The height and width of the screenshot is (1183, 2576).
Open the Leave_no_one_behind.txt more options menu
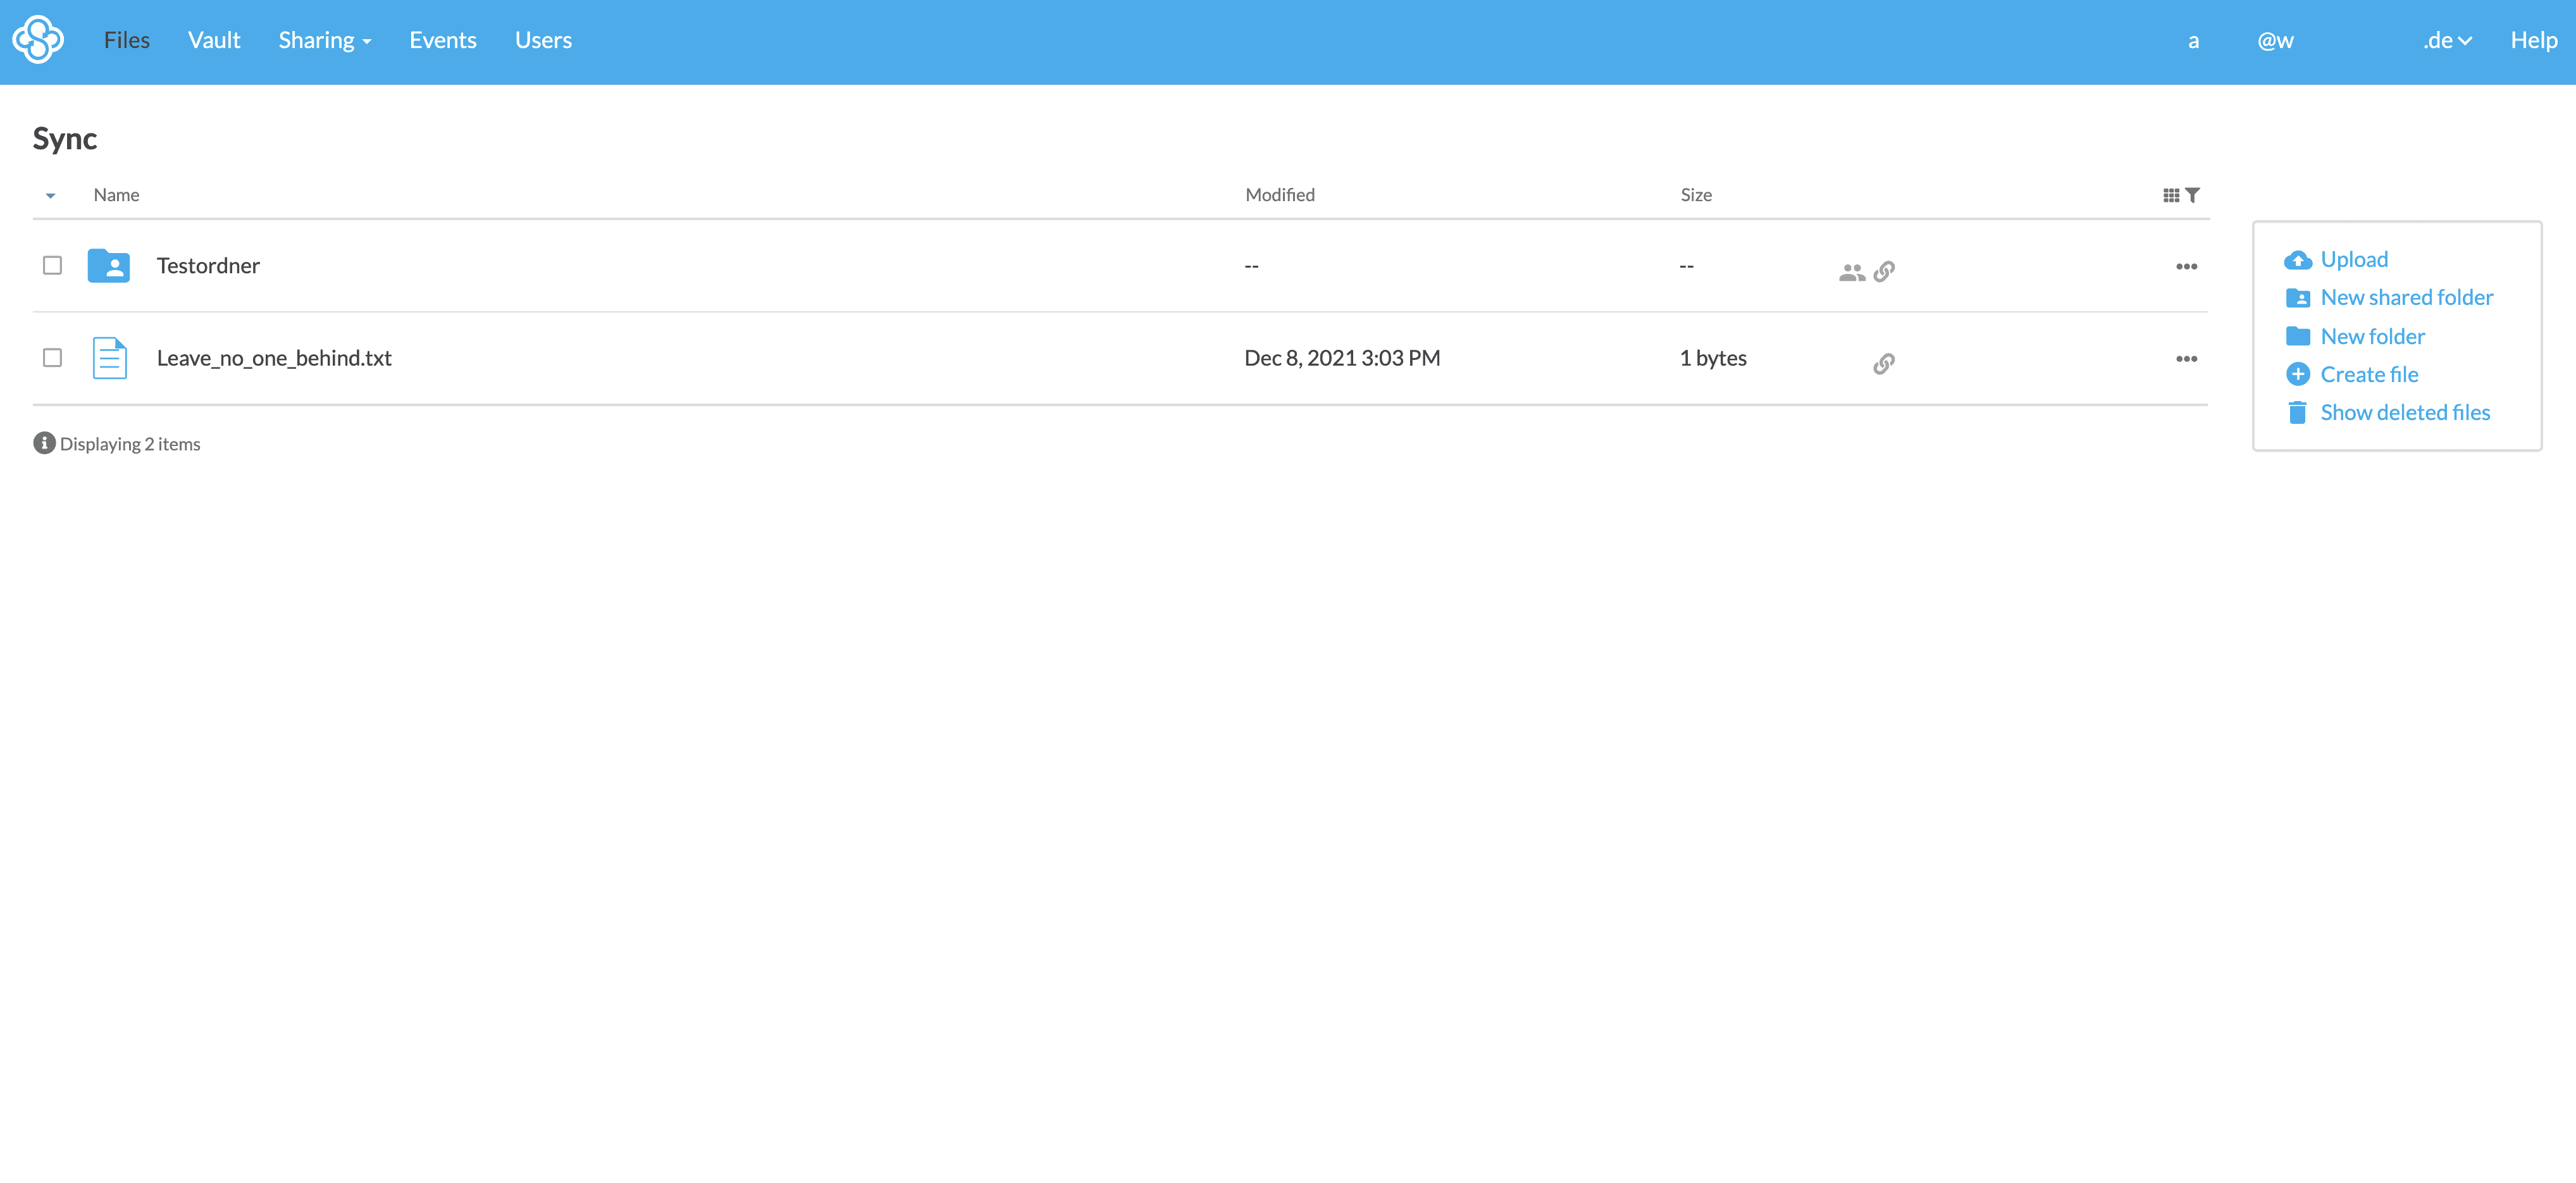(x=2187, y=358)
